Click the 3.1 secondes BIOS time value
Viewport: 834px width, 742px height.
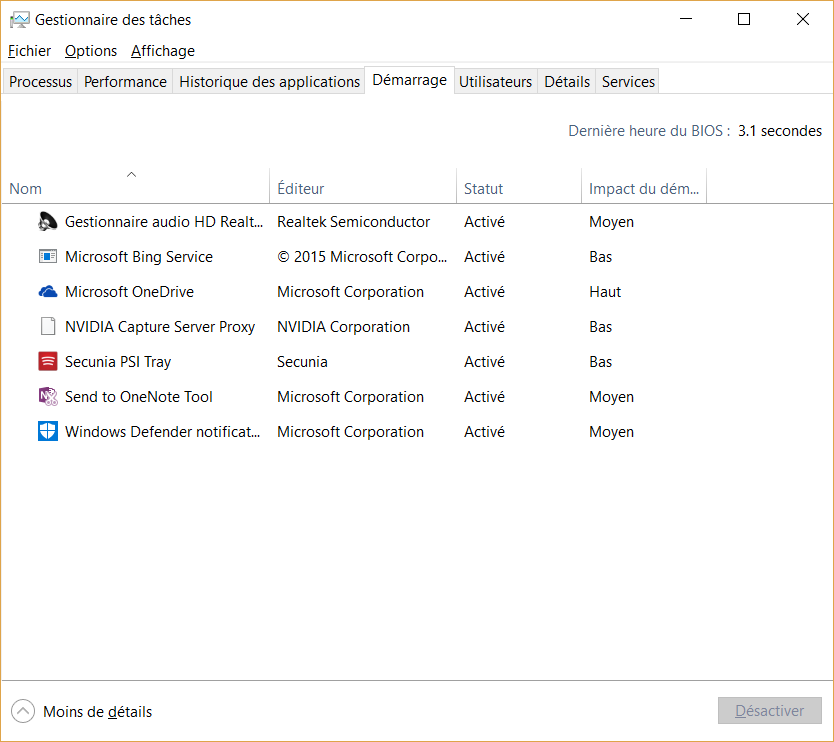click(780, 131)
